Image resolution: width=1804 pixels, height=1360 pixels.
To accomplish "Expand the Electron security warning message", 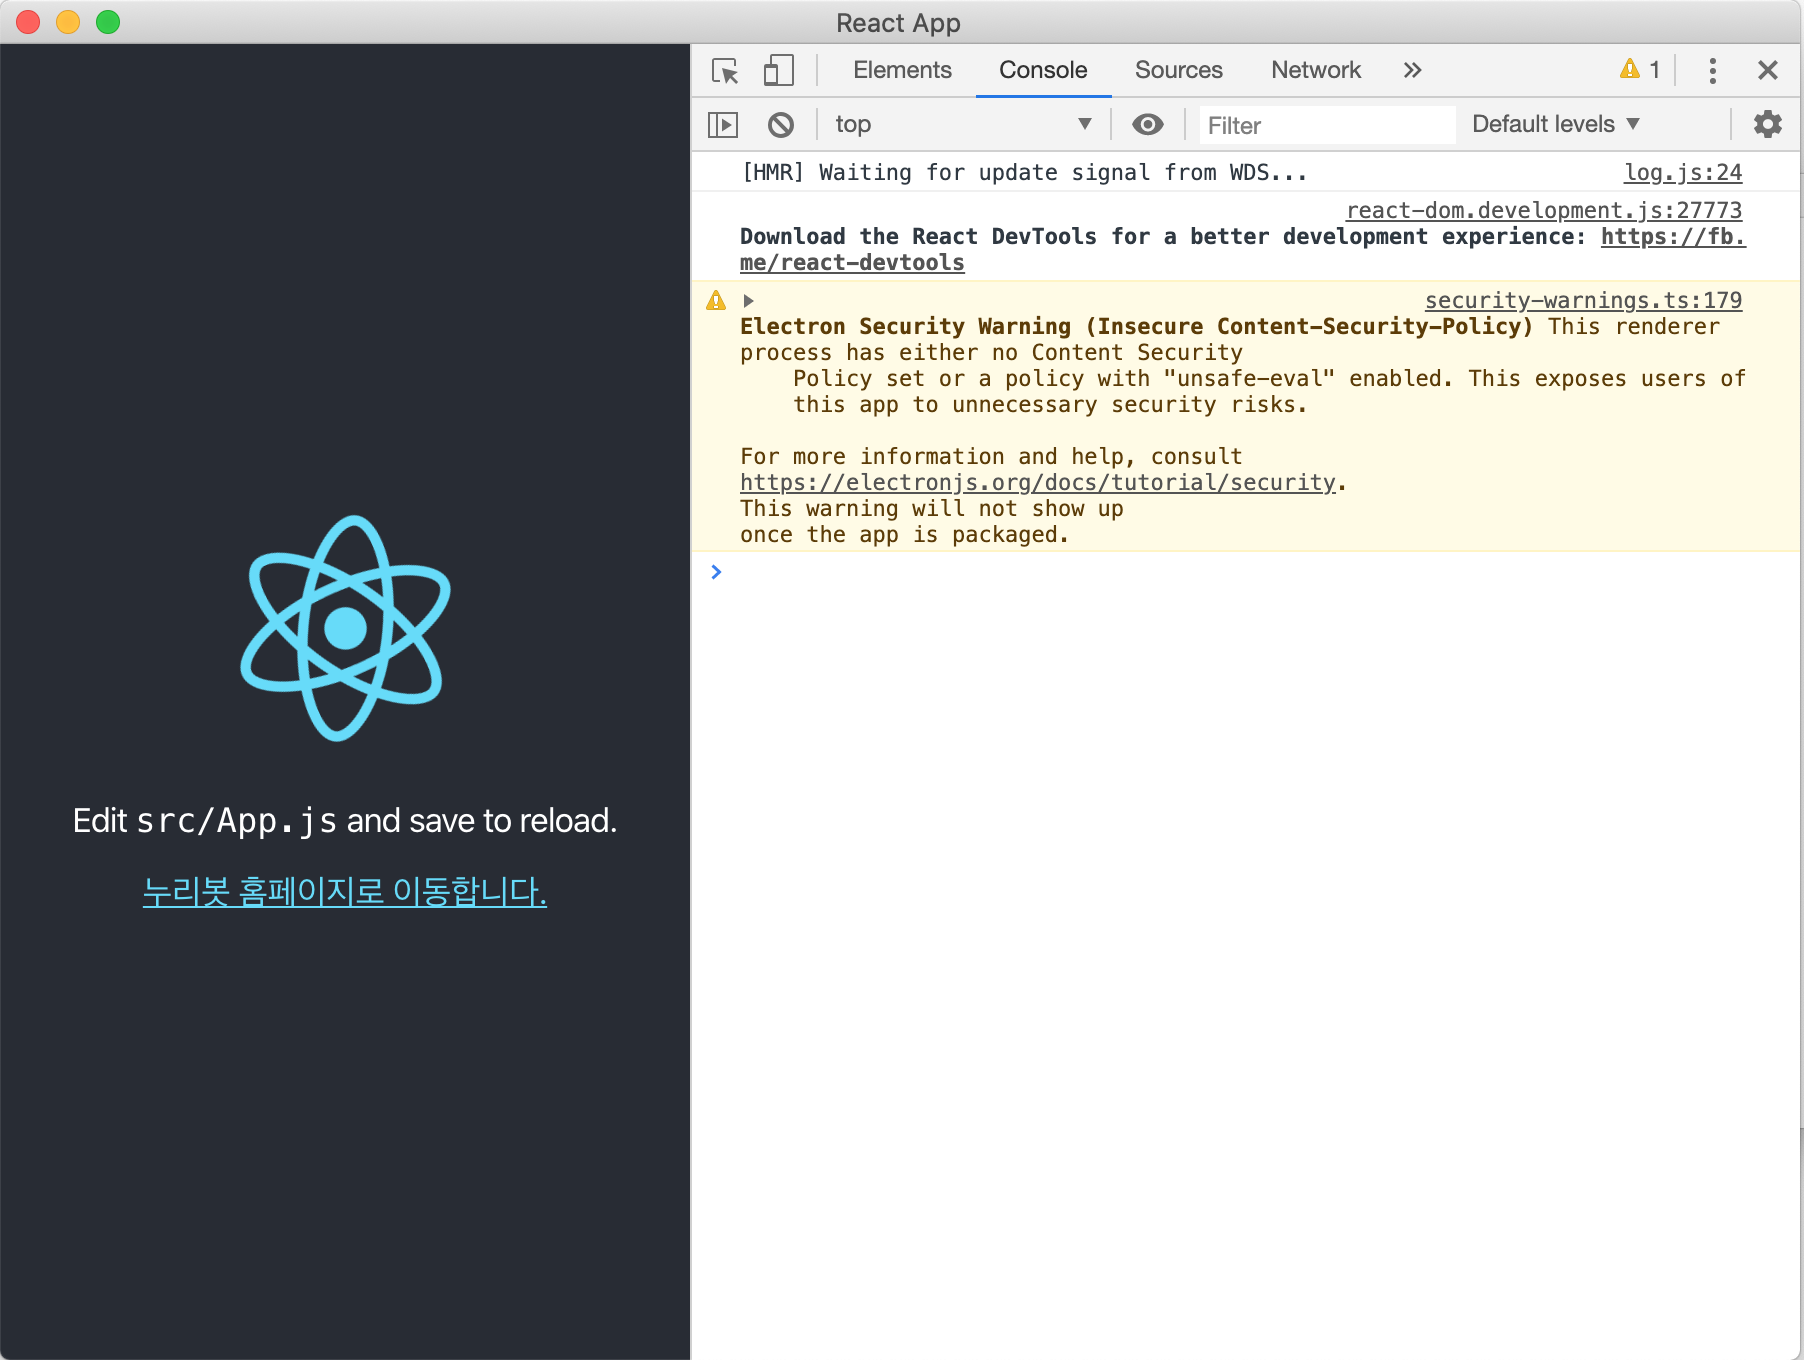I will point(748,300).
